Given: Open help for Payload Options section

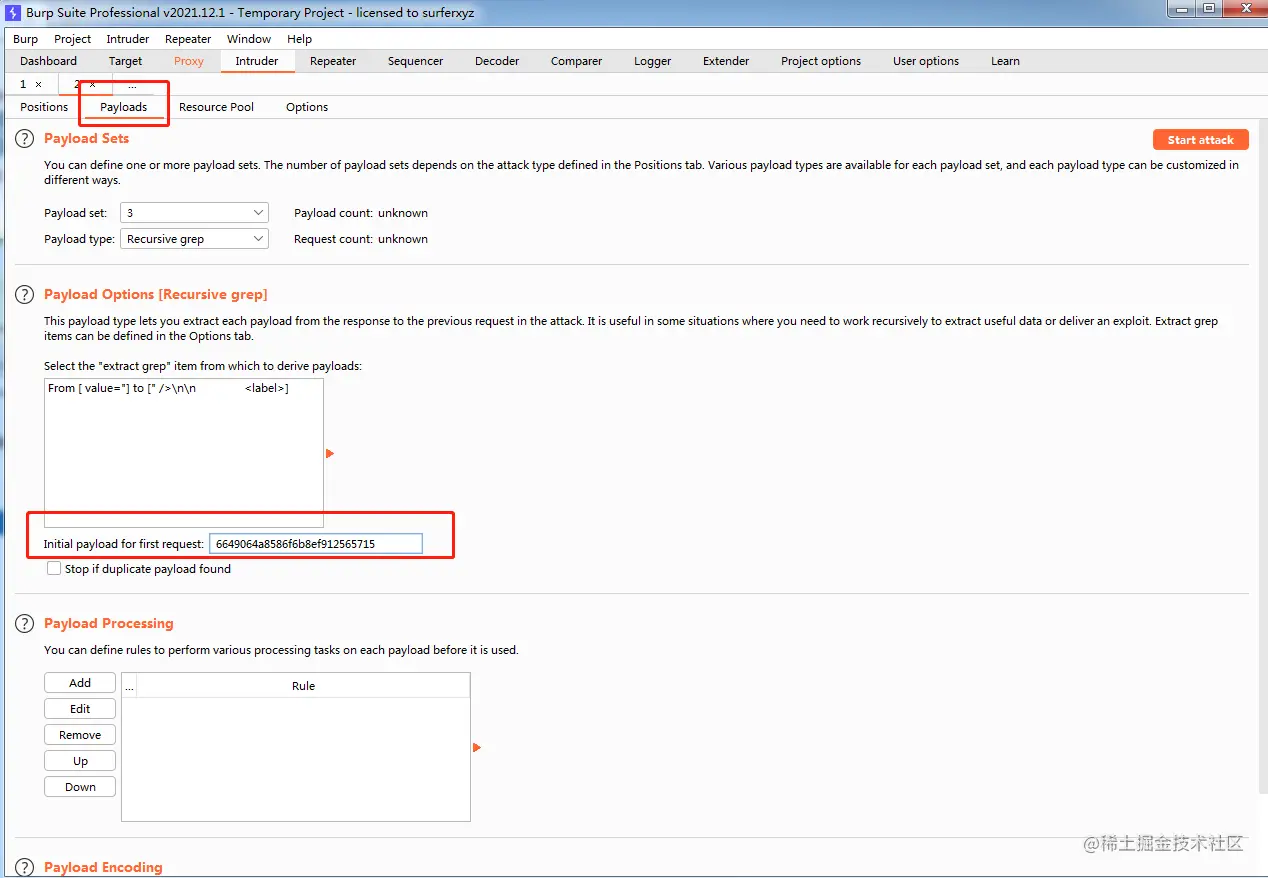Looking at the screenshot, I should coord(25,294).
